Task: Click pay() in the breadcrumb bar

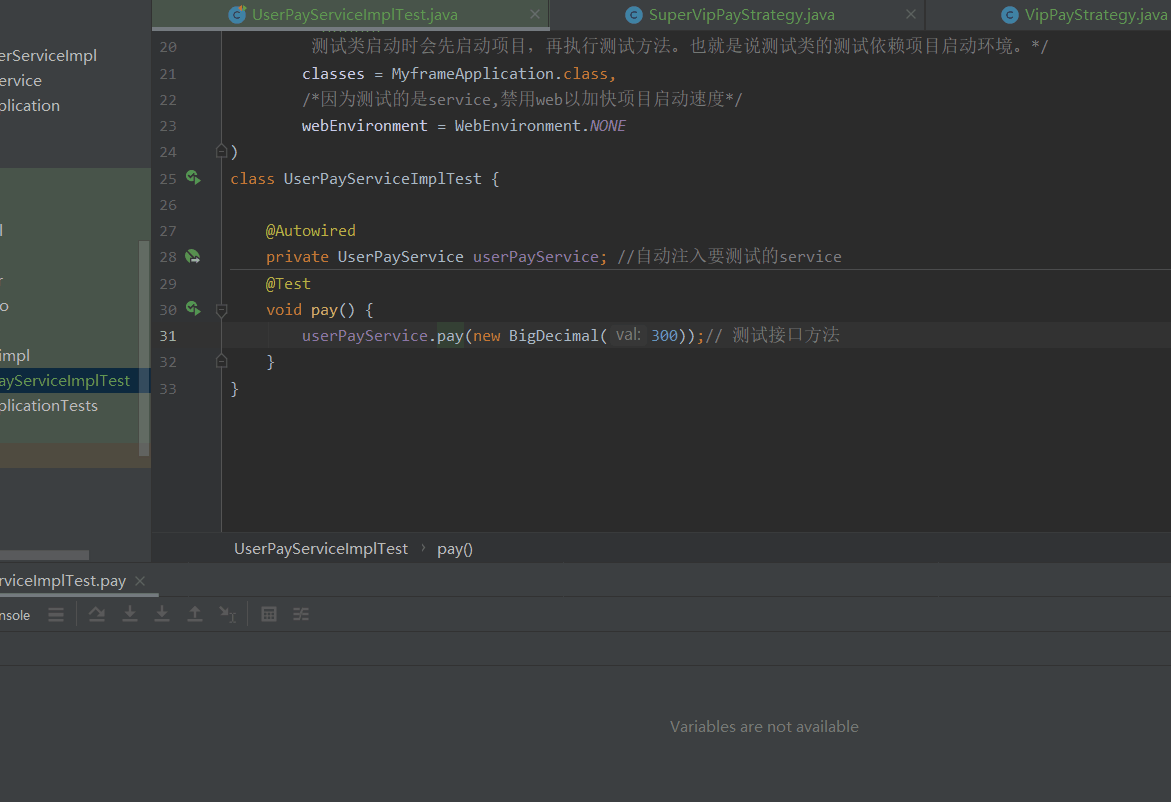Action: point(455,549)
